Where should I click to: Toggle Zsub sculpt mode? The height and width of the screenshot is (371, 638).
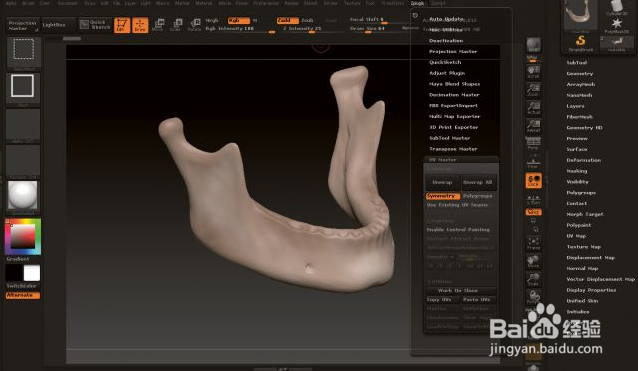click(x=307, y=20)
